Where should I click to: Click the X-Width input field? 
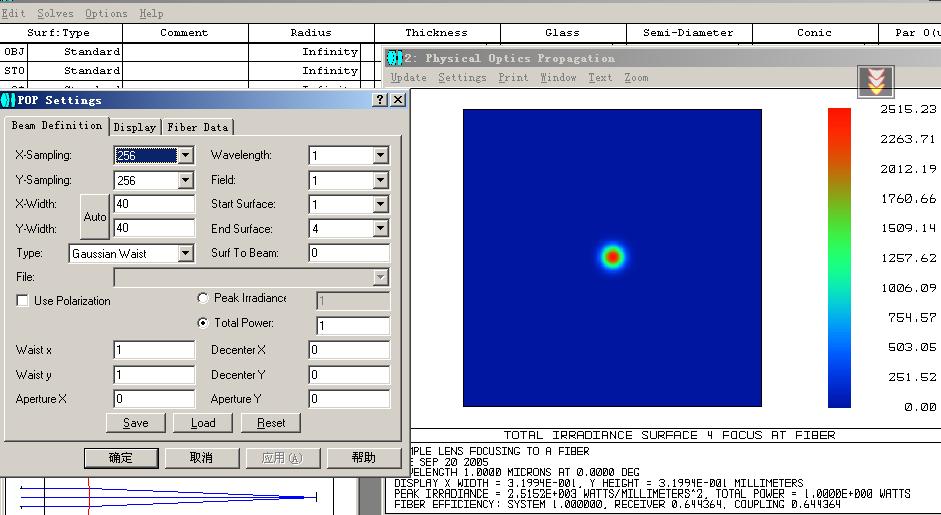point(154,204)
